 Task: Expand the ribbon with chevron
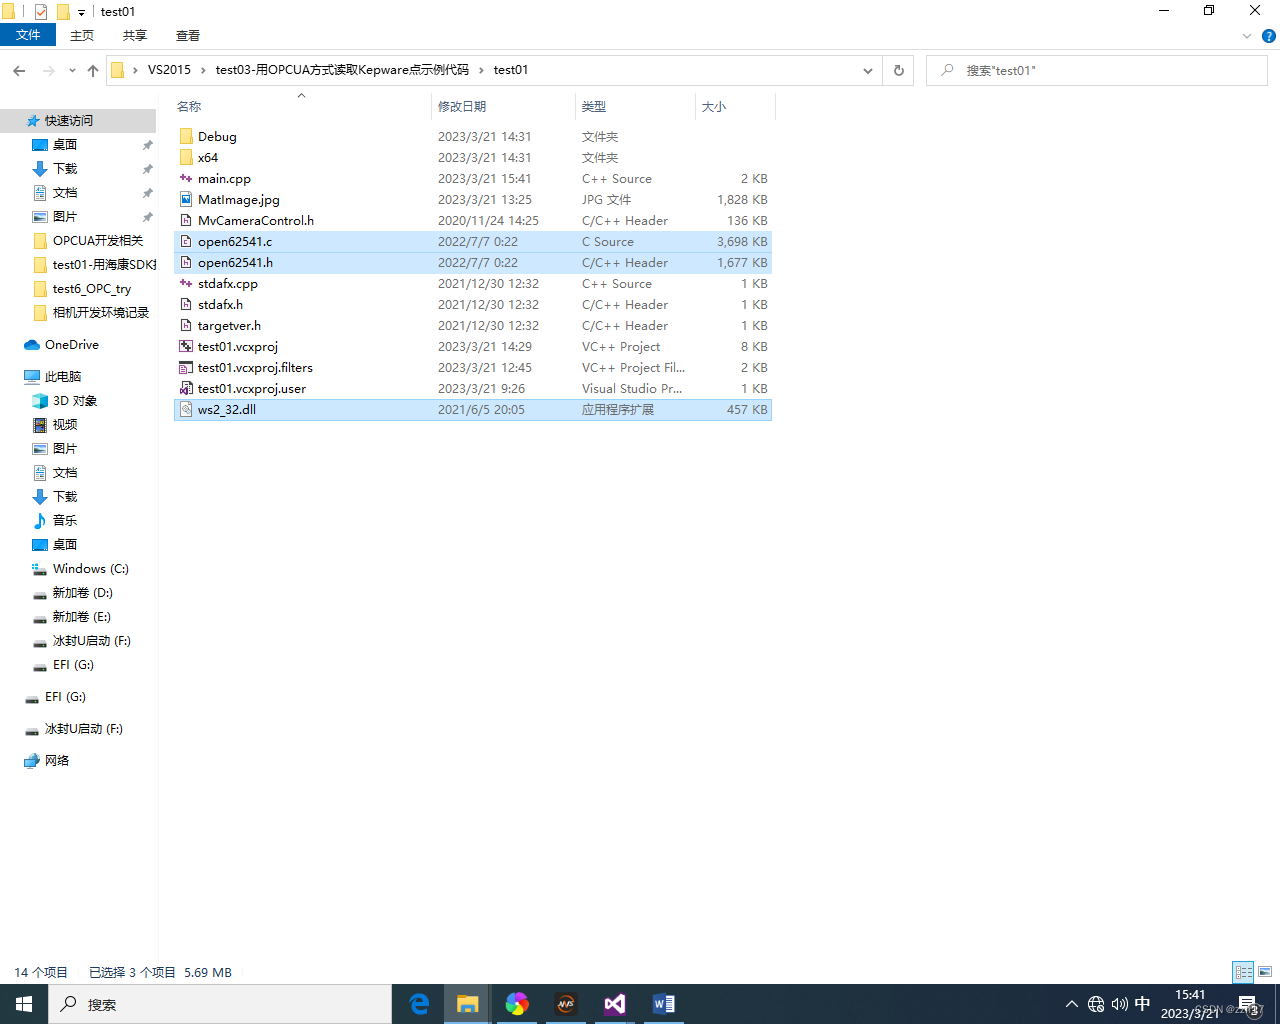pos(1246,36)
